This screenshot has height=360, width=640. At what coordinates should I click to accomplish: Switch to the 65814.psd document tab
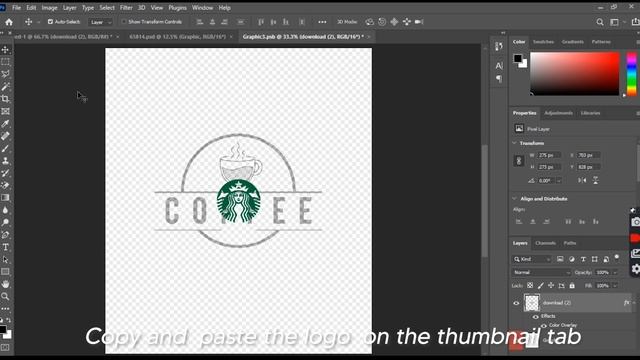pos(178,37)
